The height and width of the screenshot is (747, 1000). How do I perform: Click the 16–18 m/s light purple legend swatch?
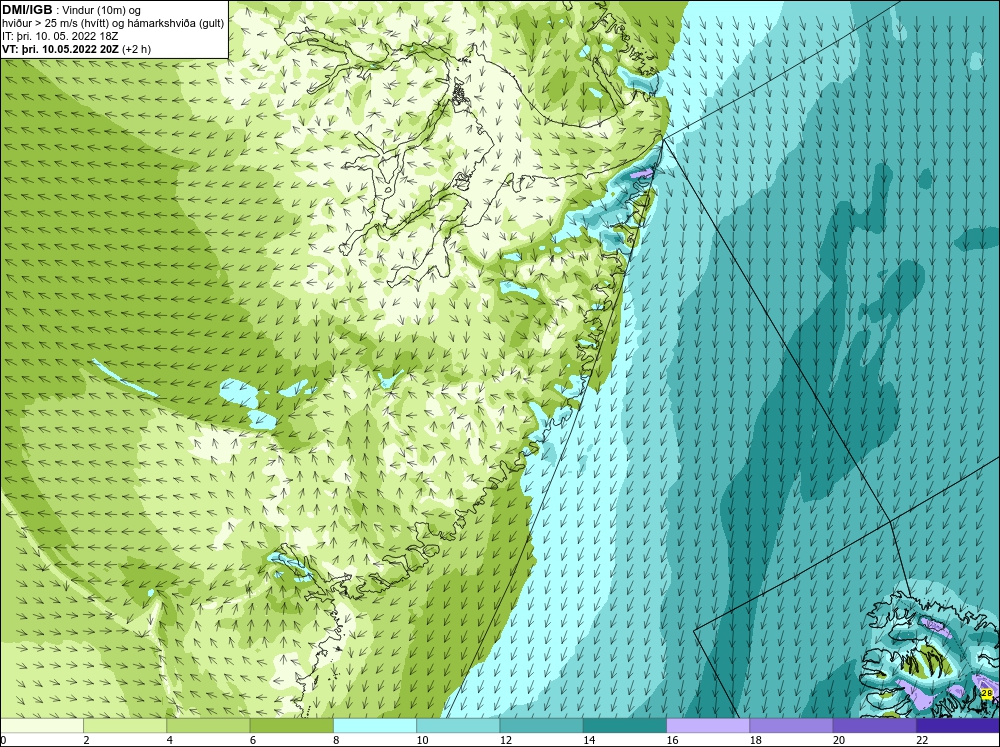pos(708,726)
